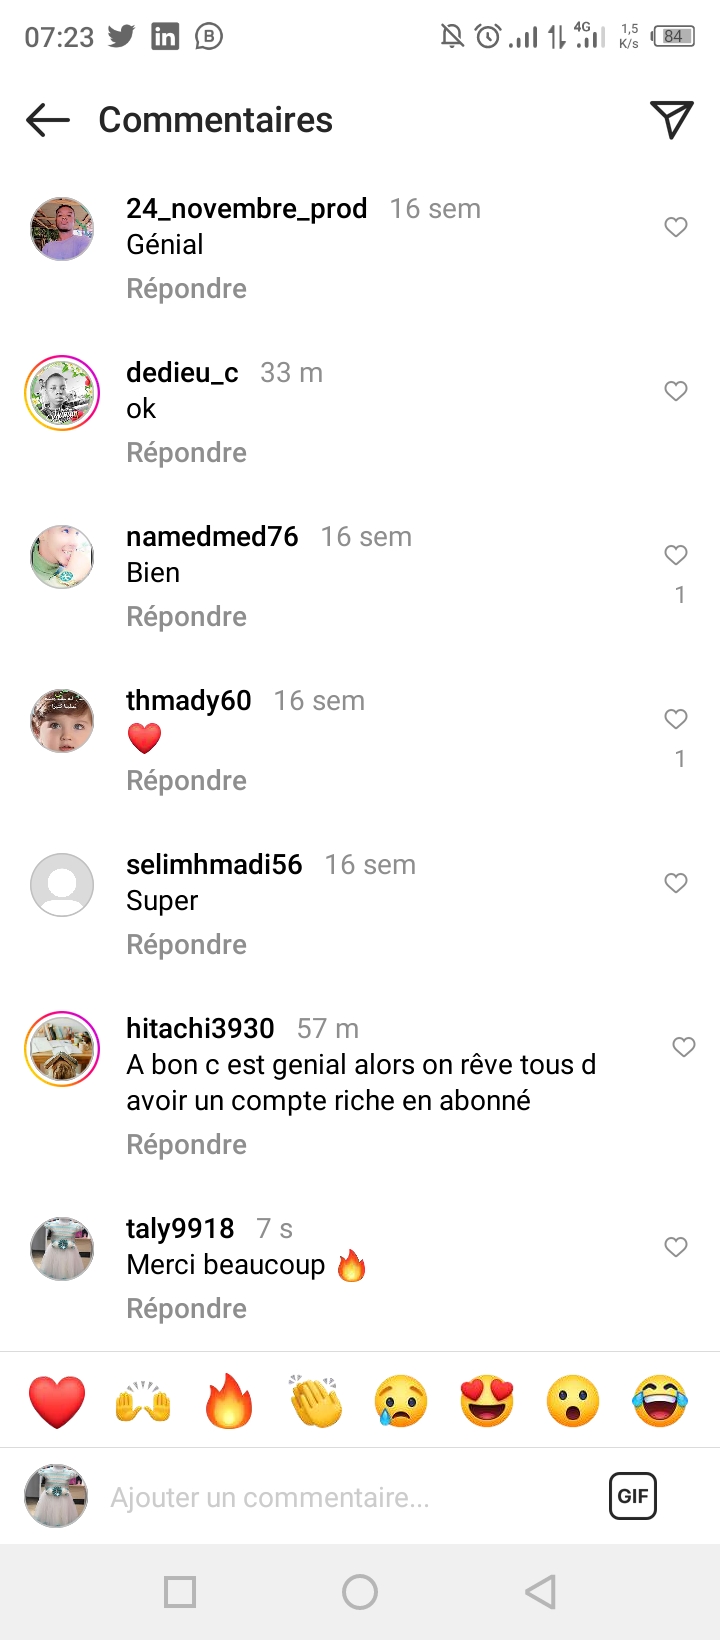Insert the fire emoji reaction
The width and height of the screenshot is (720, 1640).
tap(229, 1401)
